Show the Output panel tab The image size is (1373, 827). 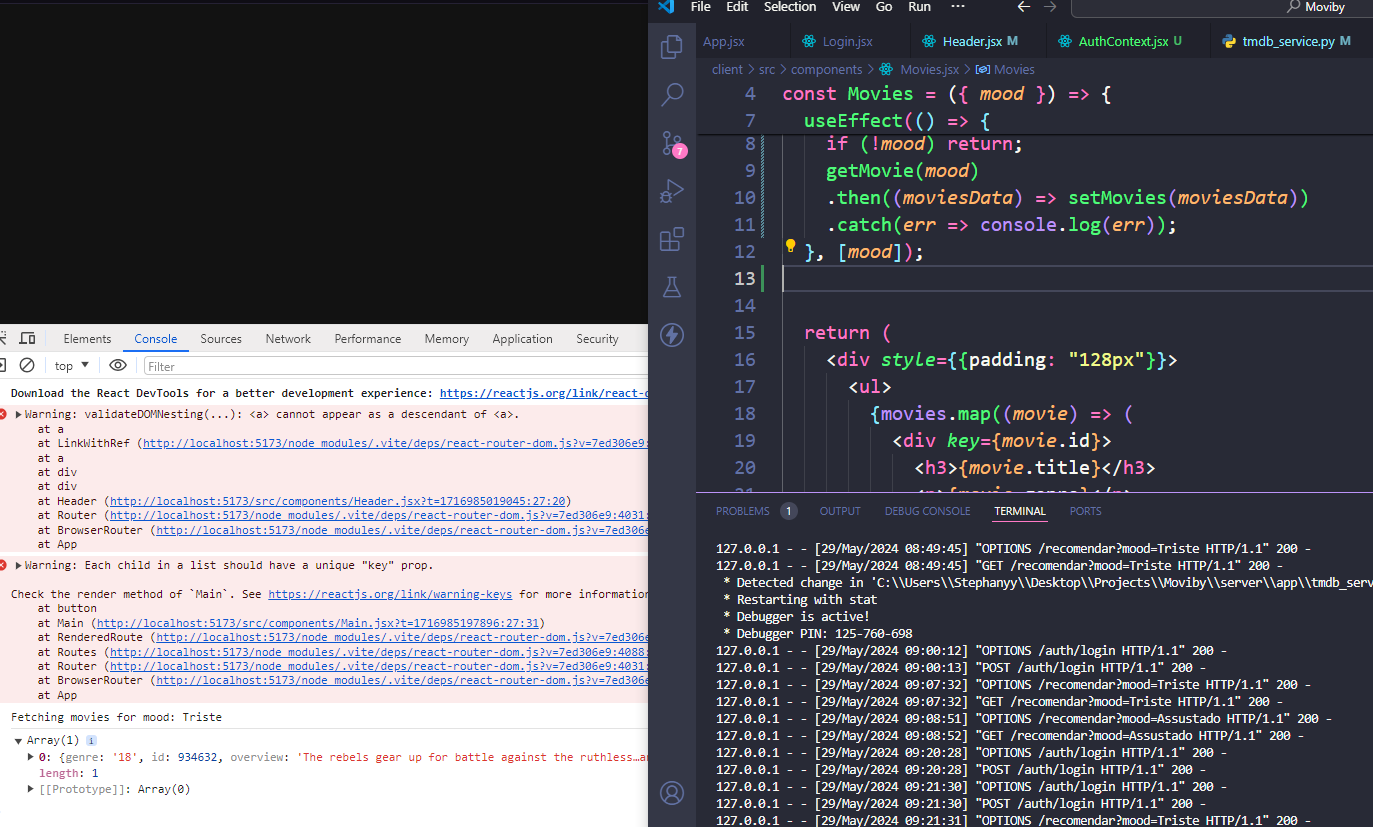(x=840, y=511)
